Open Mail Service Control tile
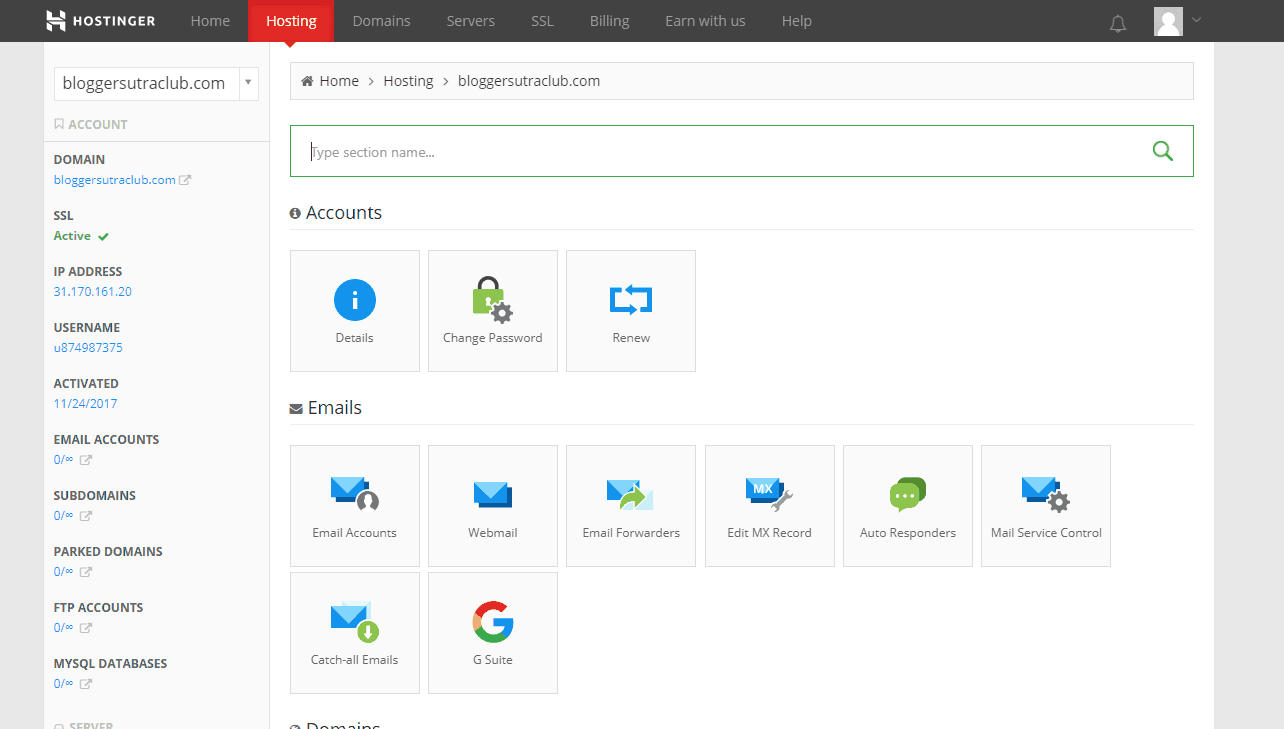This screenshot has width=1284, height=729. 1046,506
